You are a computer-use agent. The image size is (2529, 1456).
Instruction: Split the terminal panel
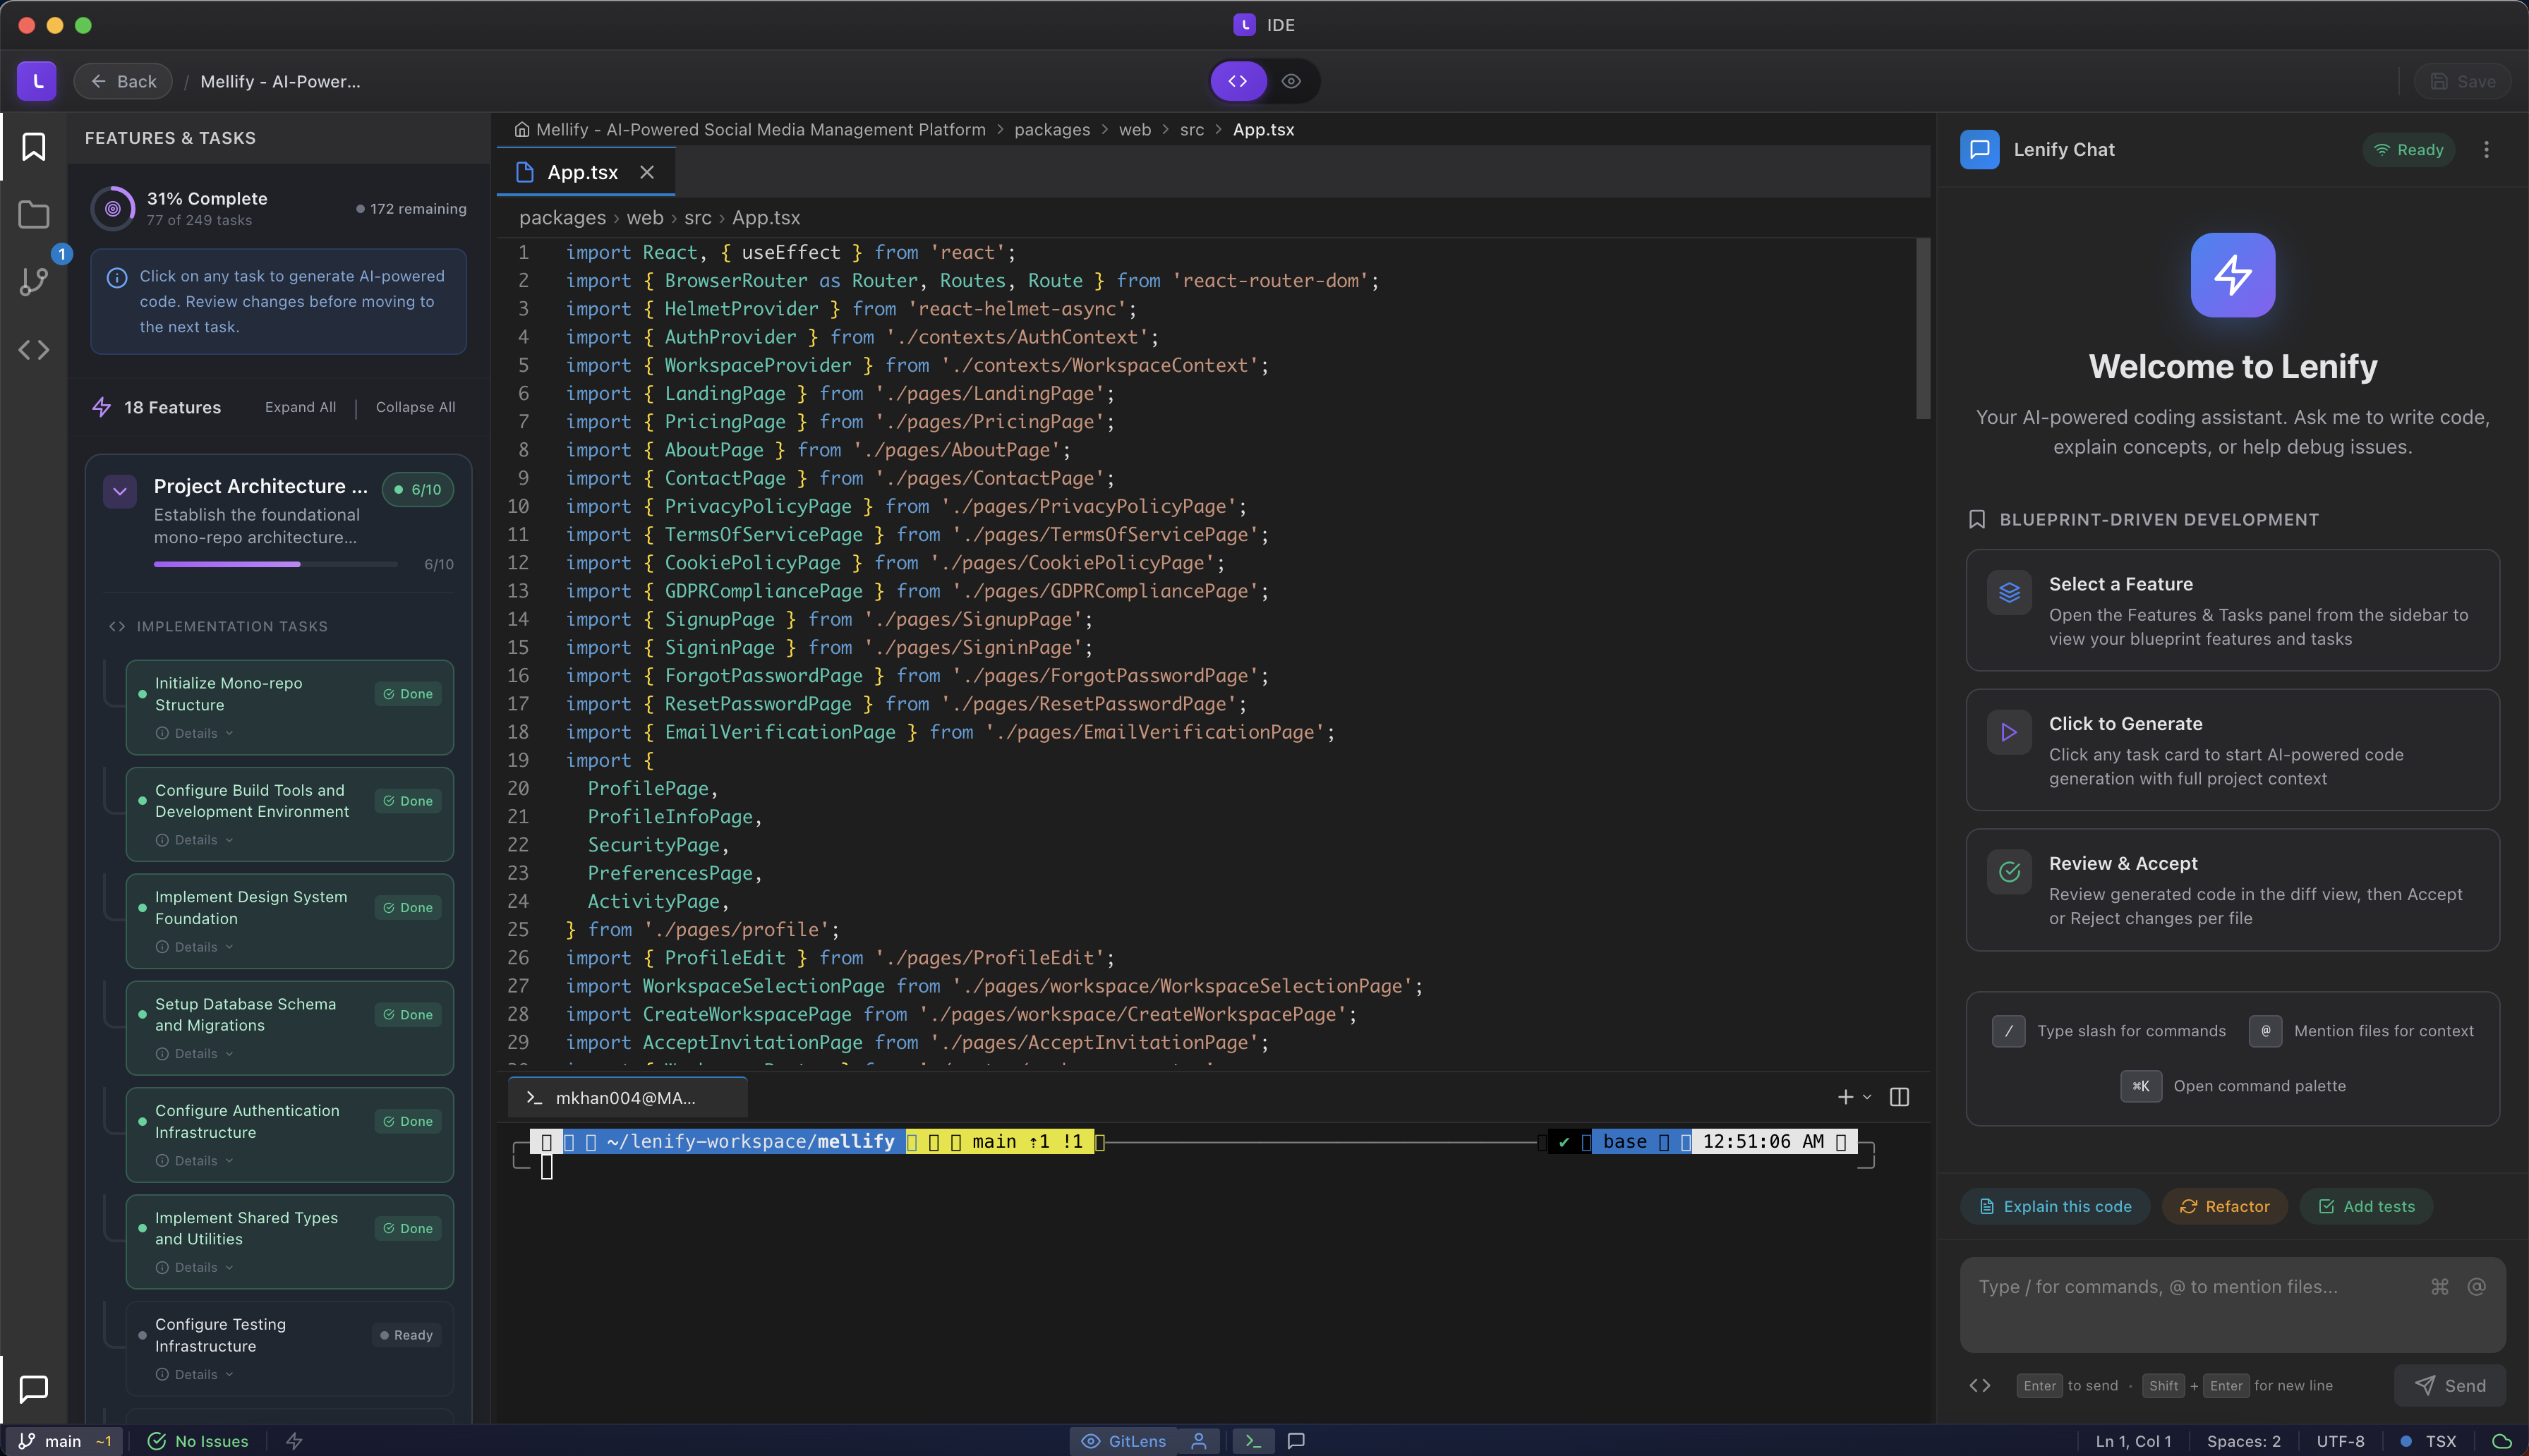(x=1899, y=1097)
